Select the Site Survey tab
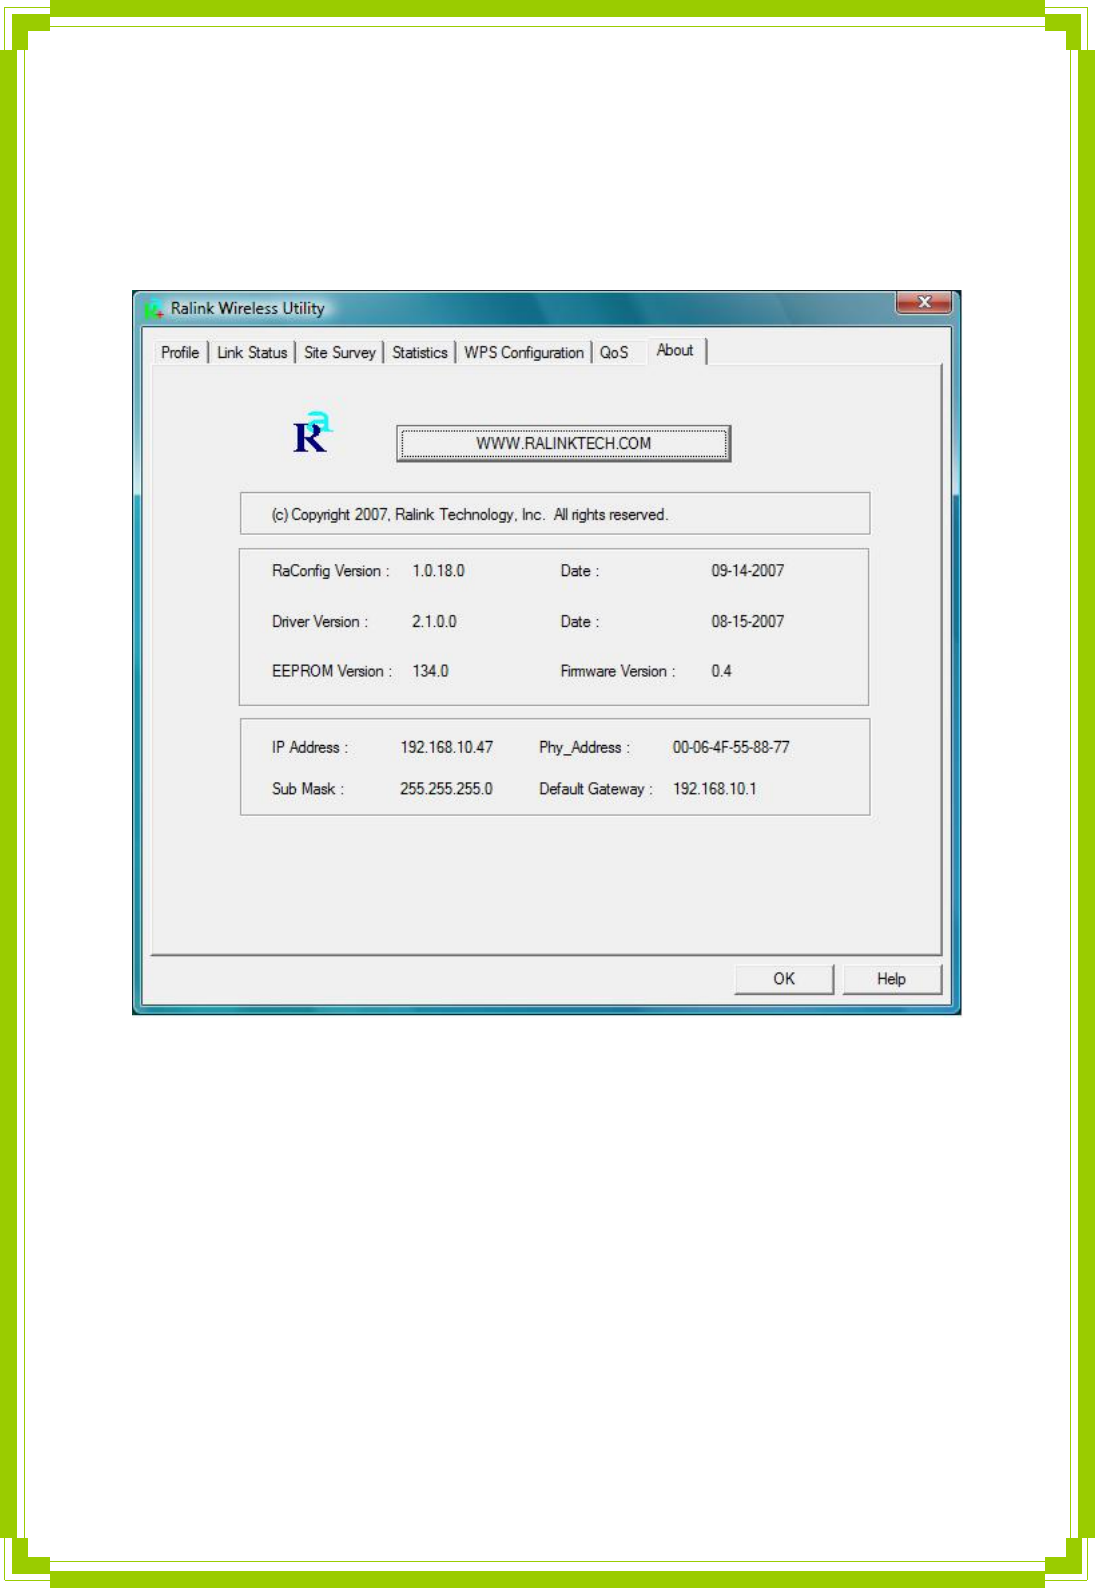The height and width of the screenshot is (1588, 1095). coord(340,352)
